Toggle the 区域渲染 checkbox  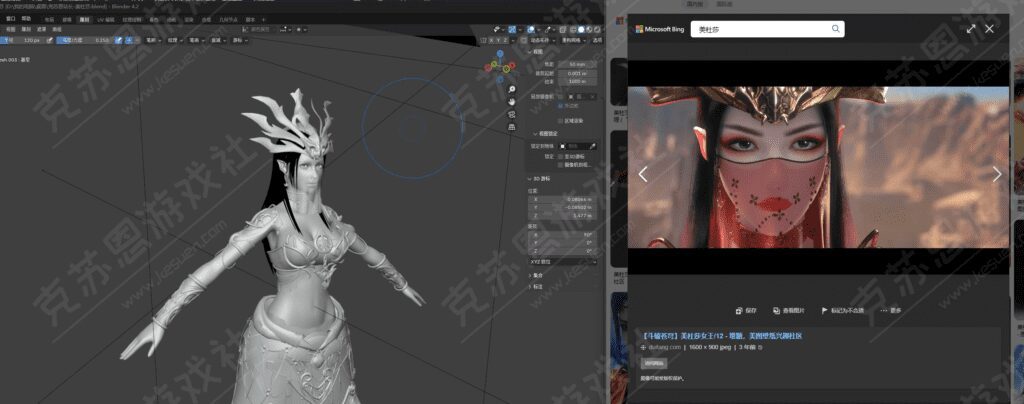564,120
